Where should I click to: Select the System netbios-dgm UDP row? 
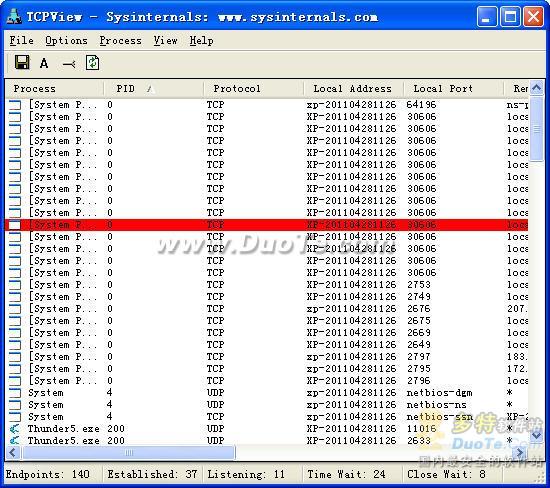tap(267, 393)
